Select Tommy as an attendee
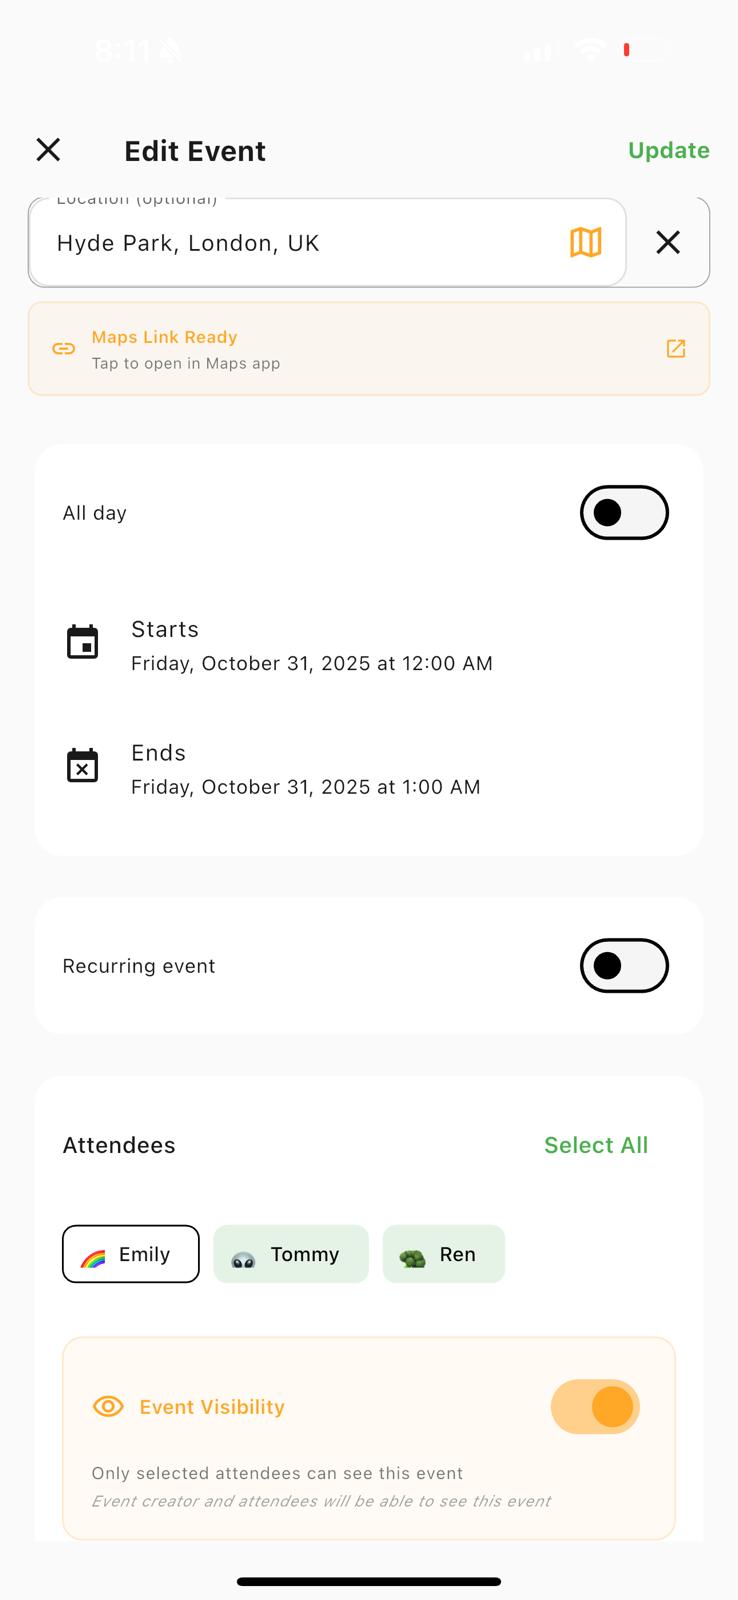Image resolution: width=738 pixels, height=1600 pixels. tap(291, 1254)
